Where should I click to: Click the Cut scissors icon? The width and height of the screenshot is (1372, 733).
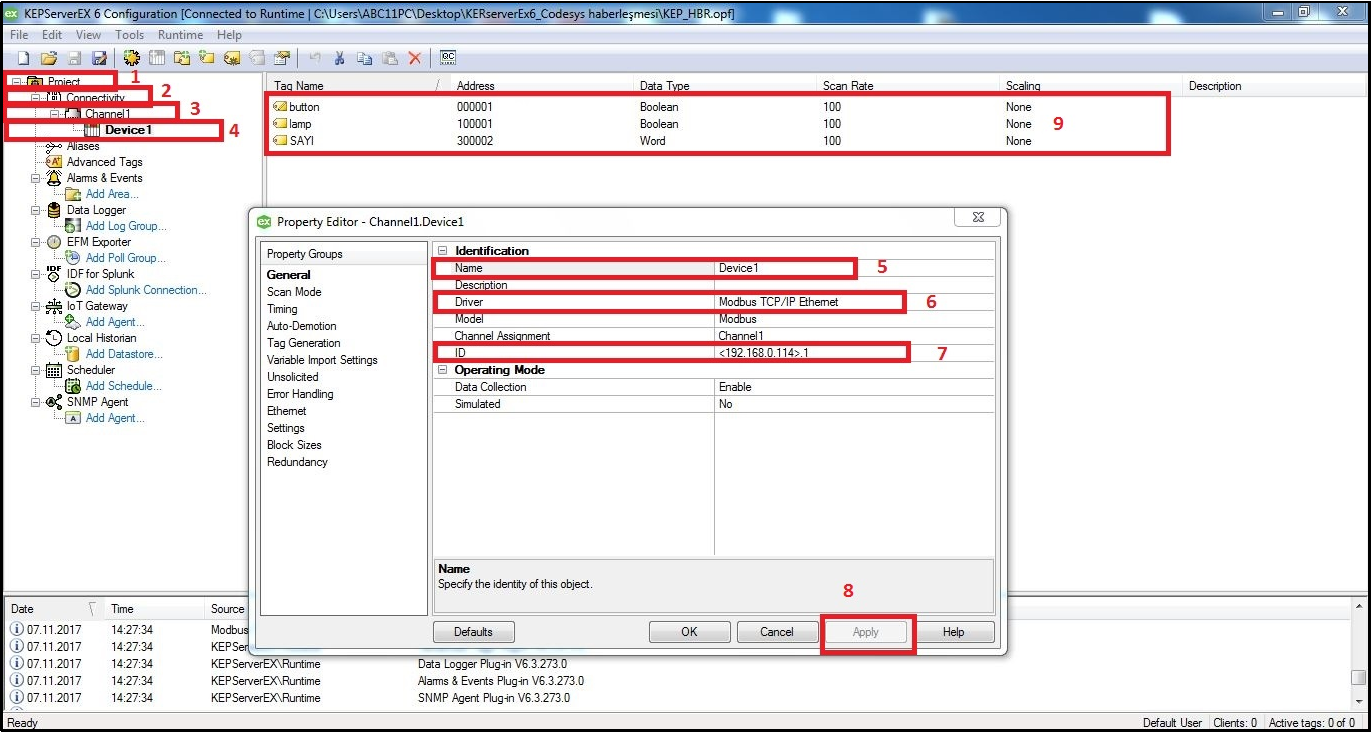pyautogui.click(x=339, y=58)
